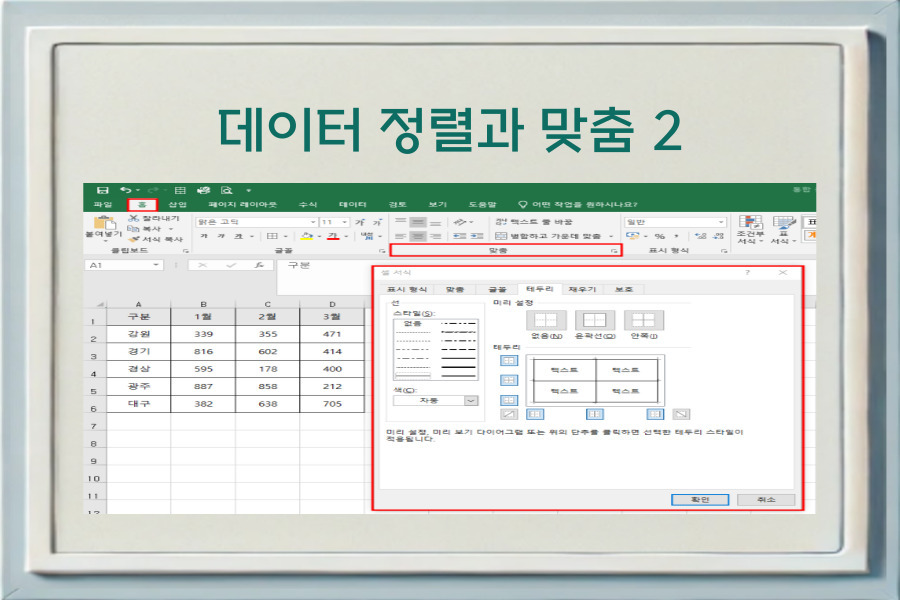Select the Inside border preset
The height and width of the screenshot is (600, 900).
[643, 320]
